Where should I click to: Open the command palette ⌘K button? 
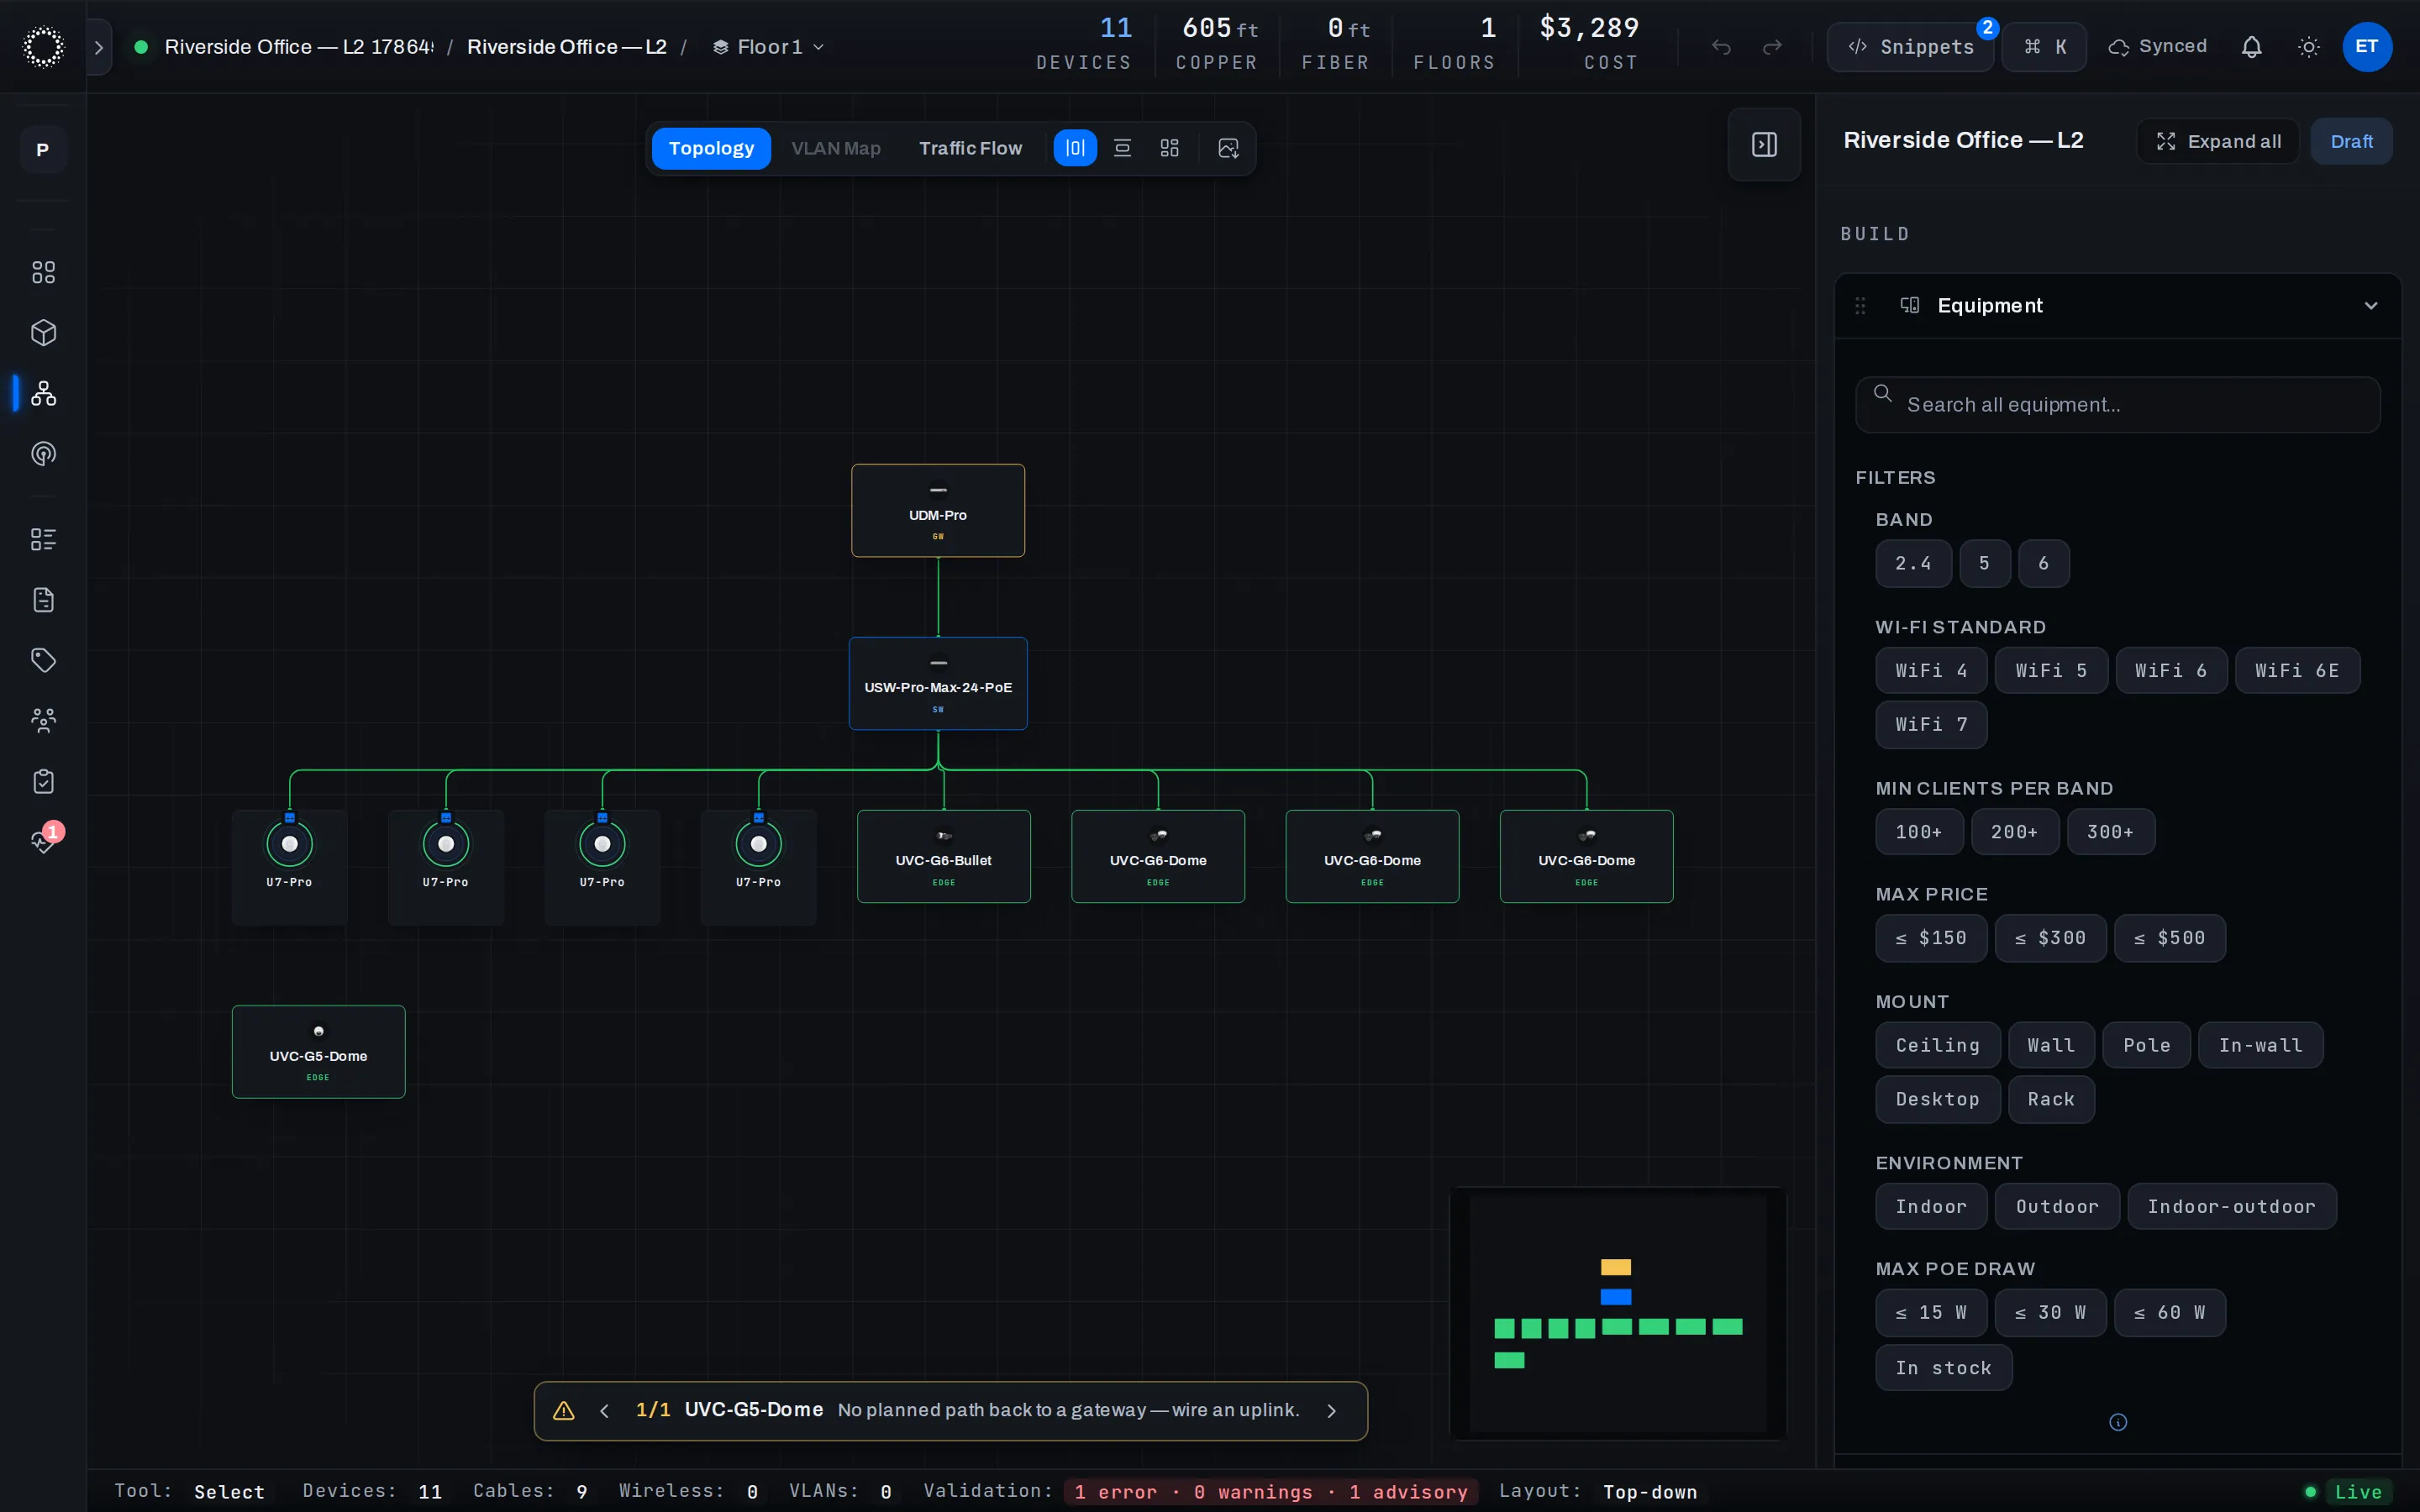pyautogui.click(x=2044, y=47)
